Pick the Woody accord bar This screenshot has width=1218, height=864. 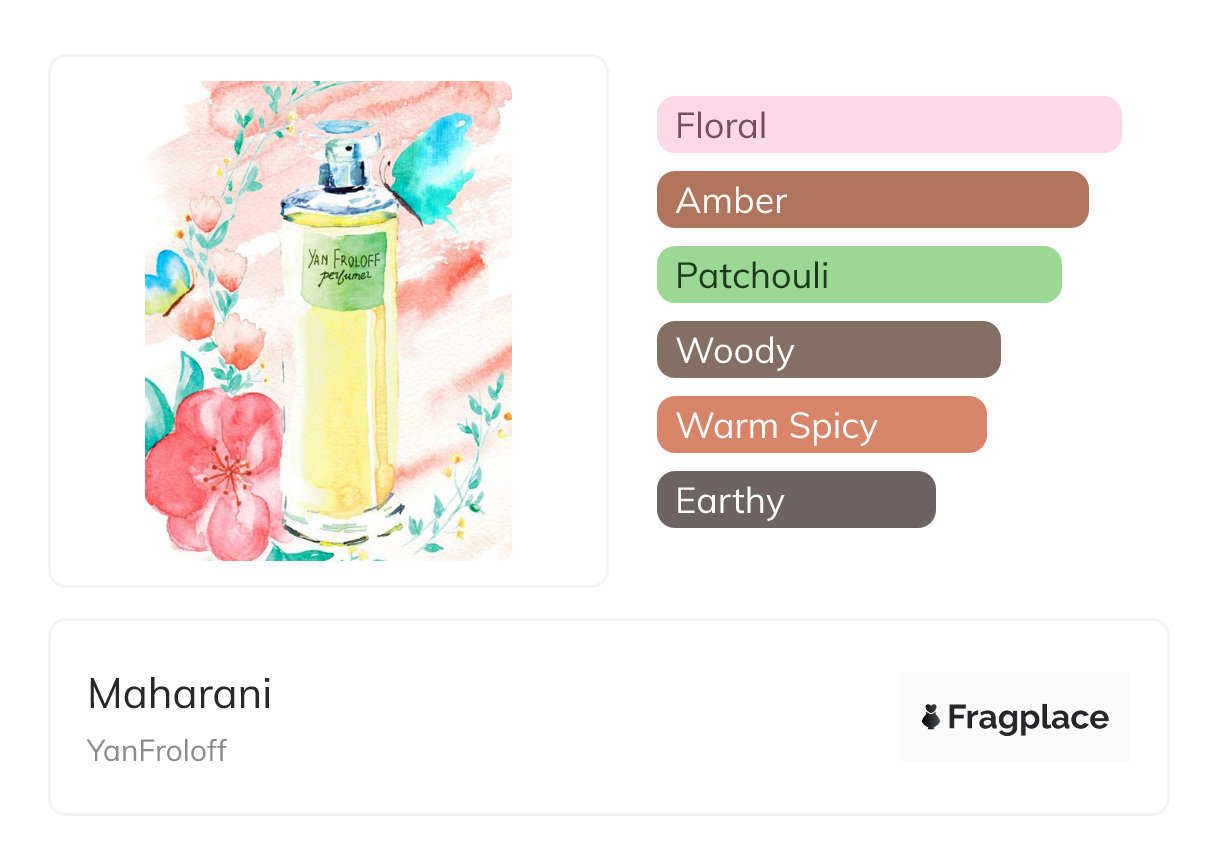pos(828,350)
